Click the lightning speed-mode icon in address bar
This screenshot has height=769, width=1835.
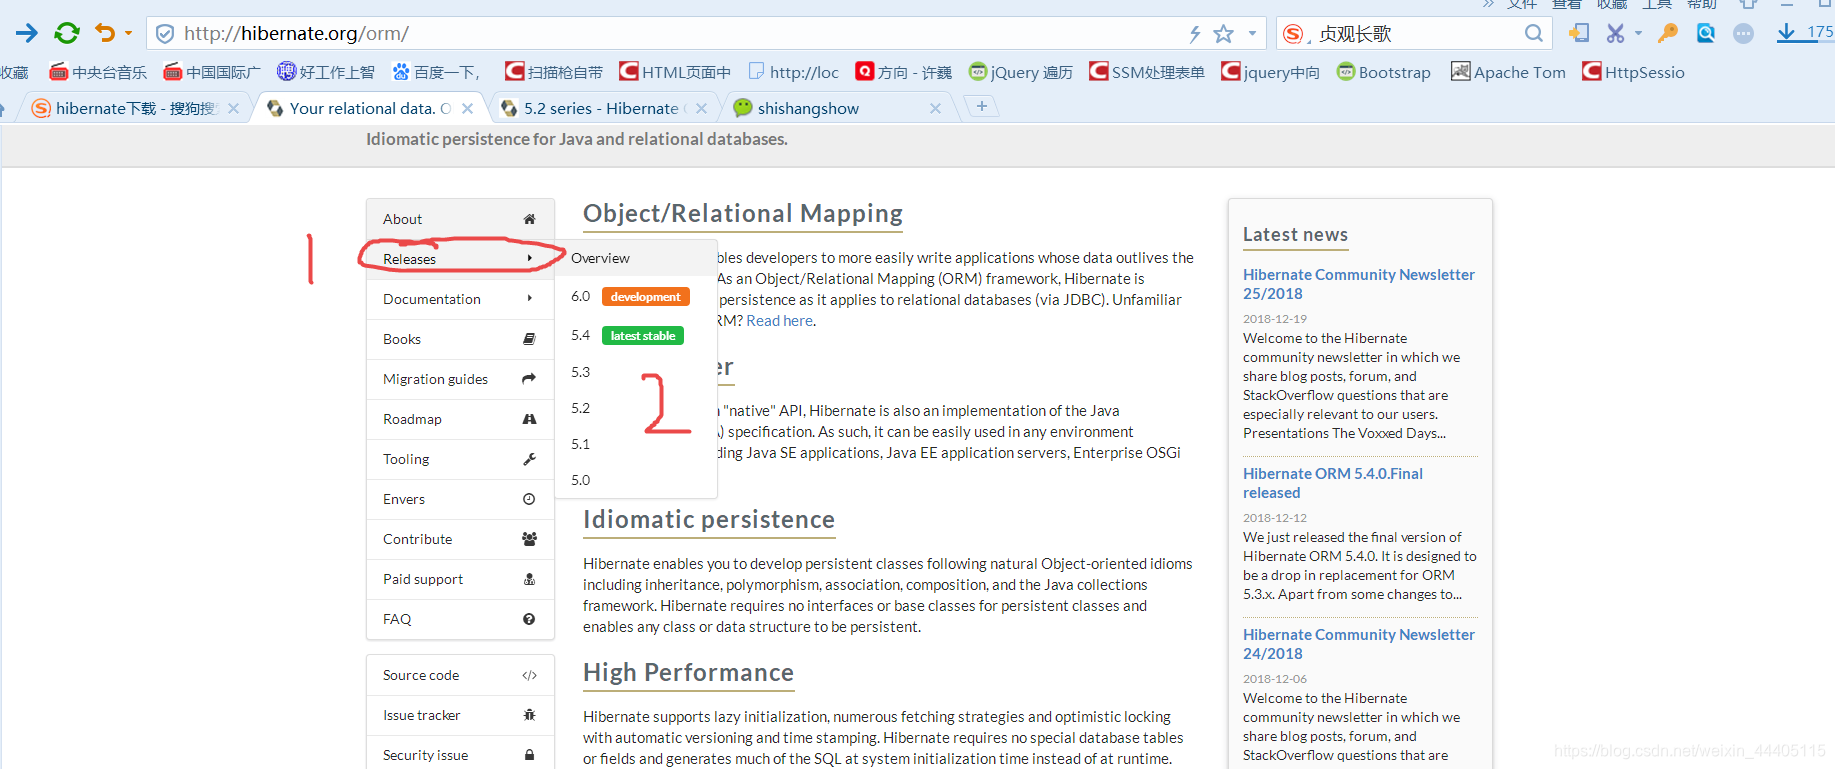(1195, 34)
